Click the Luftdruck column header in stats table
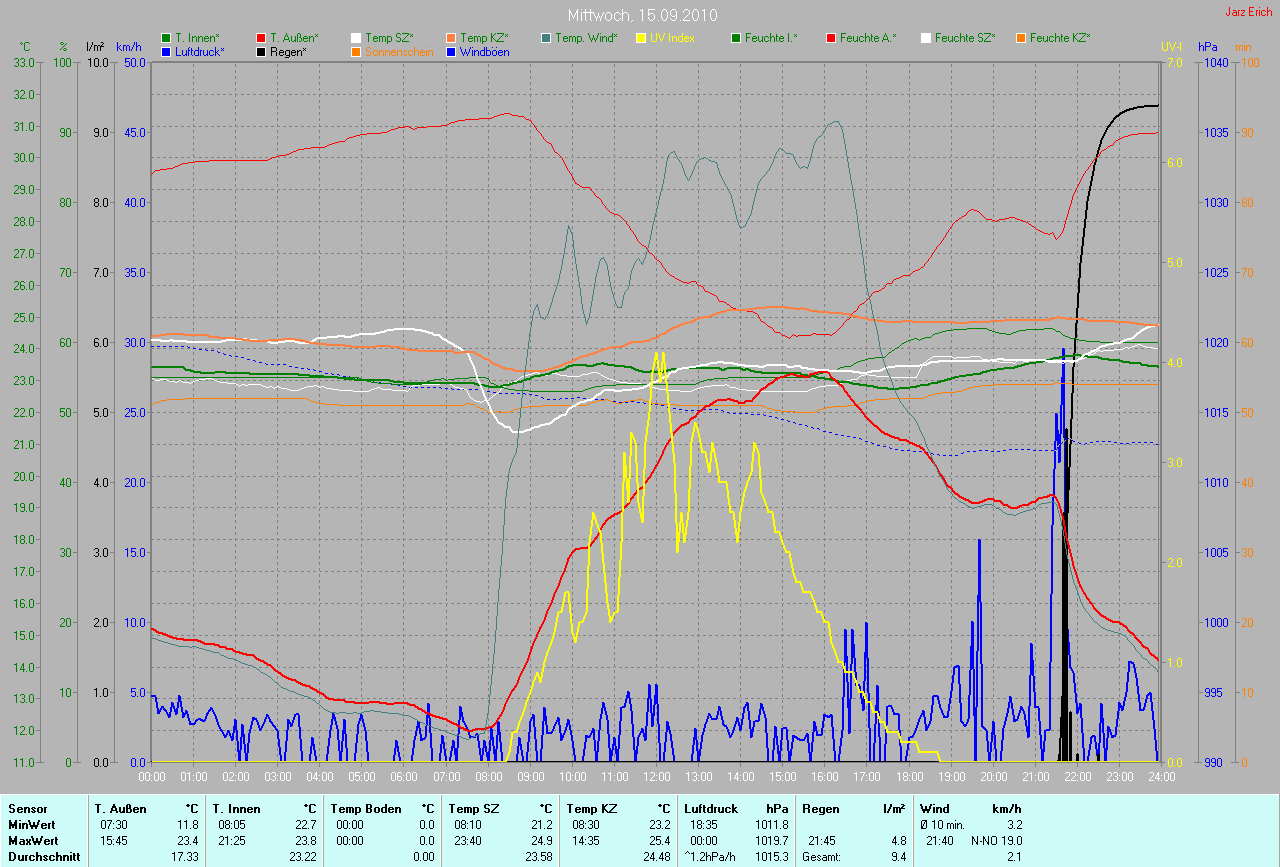 point(711,808)
